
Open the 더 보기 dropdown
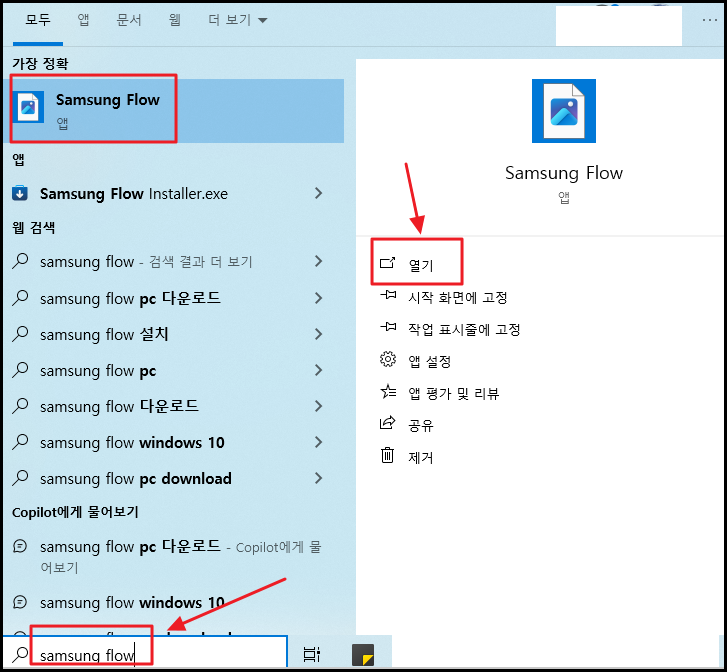[x=237, y=19]
